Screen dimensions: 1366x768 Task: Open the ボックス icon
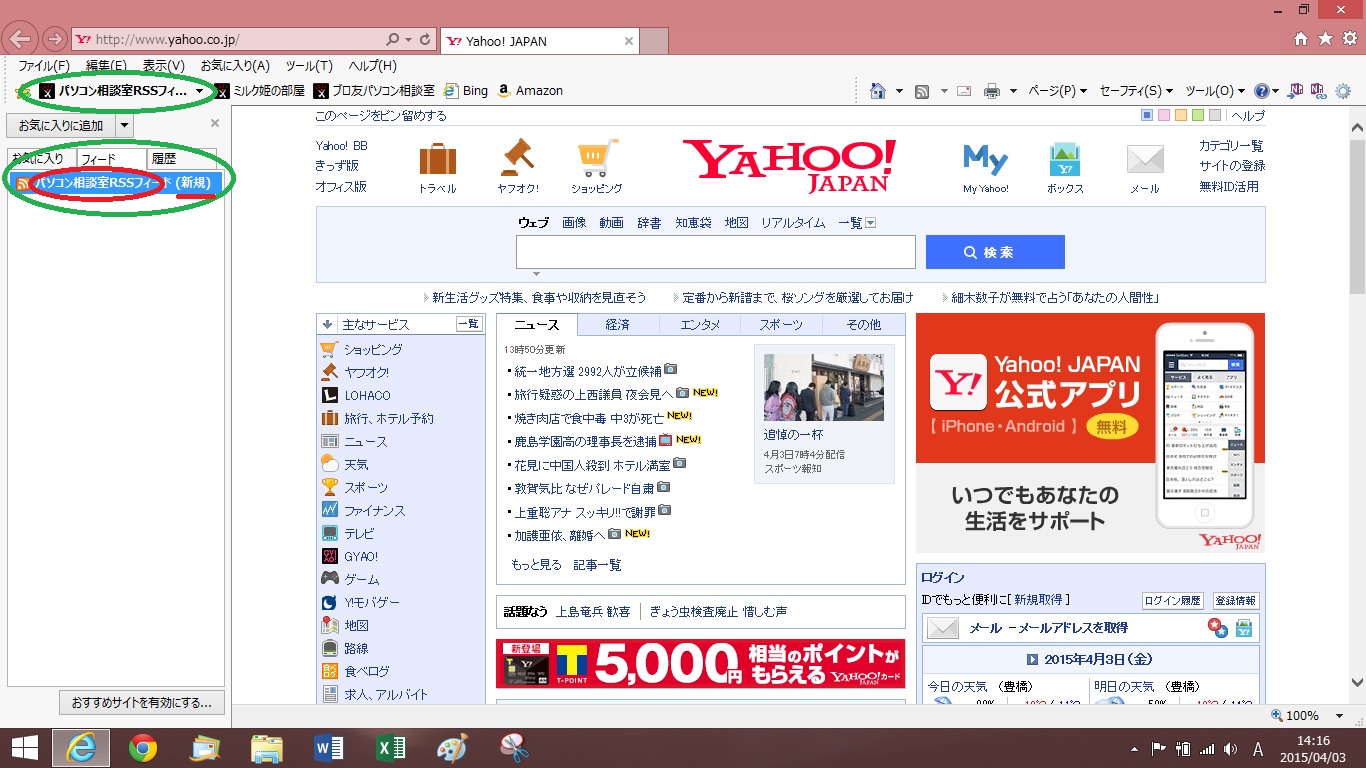click(x=1065, y=160)
